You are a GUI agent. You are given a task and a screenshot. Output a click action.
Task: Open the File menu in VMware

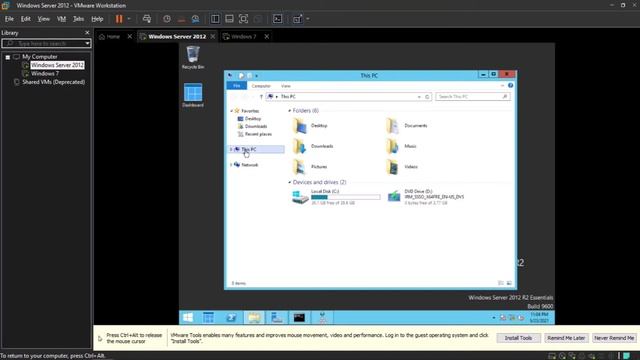(9, 19)
